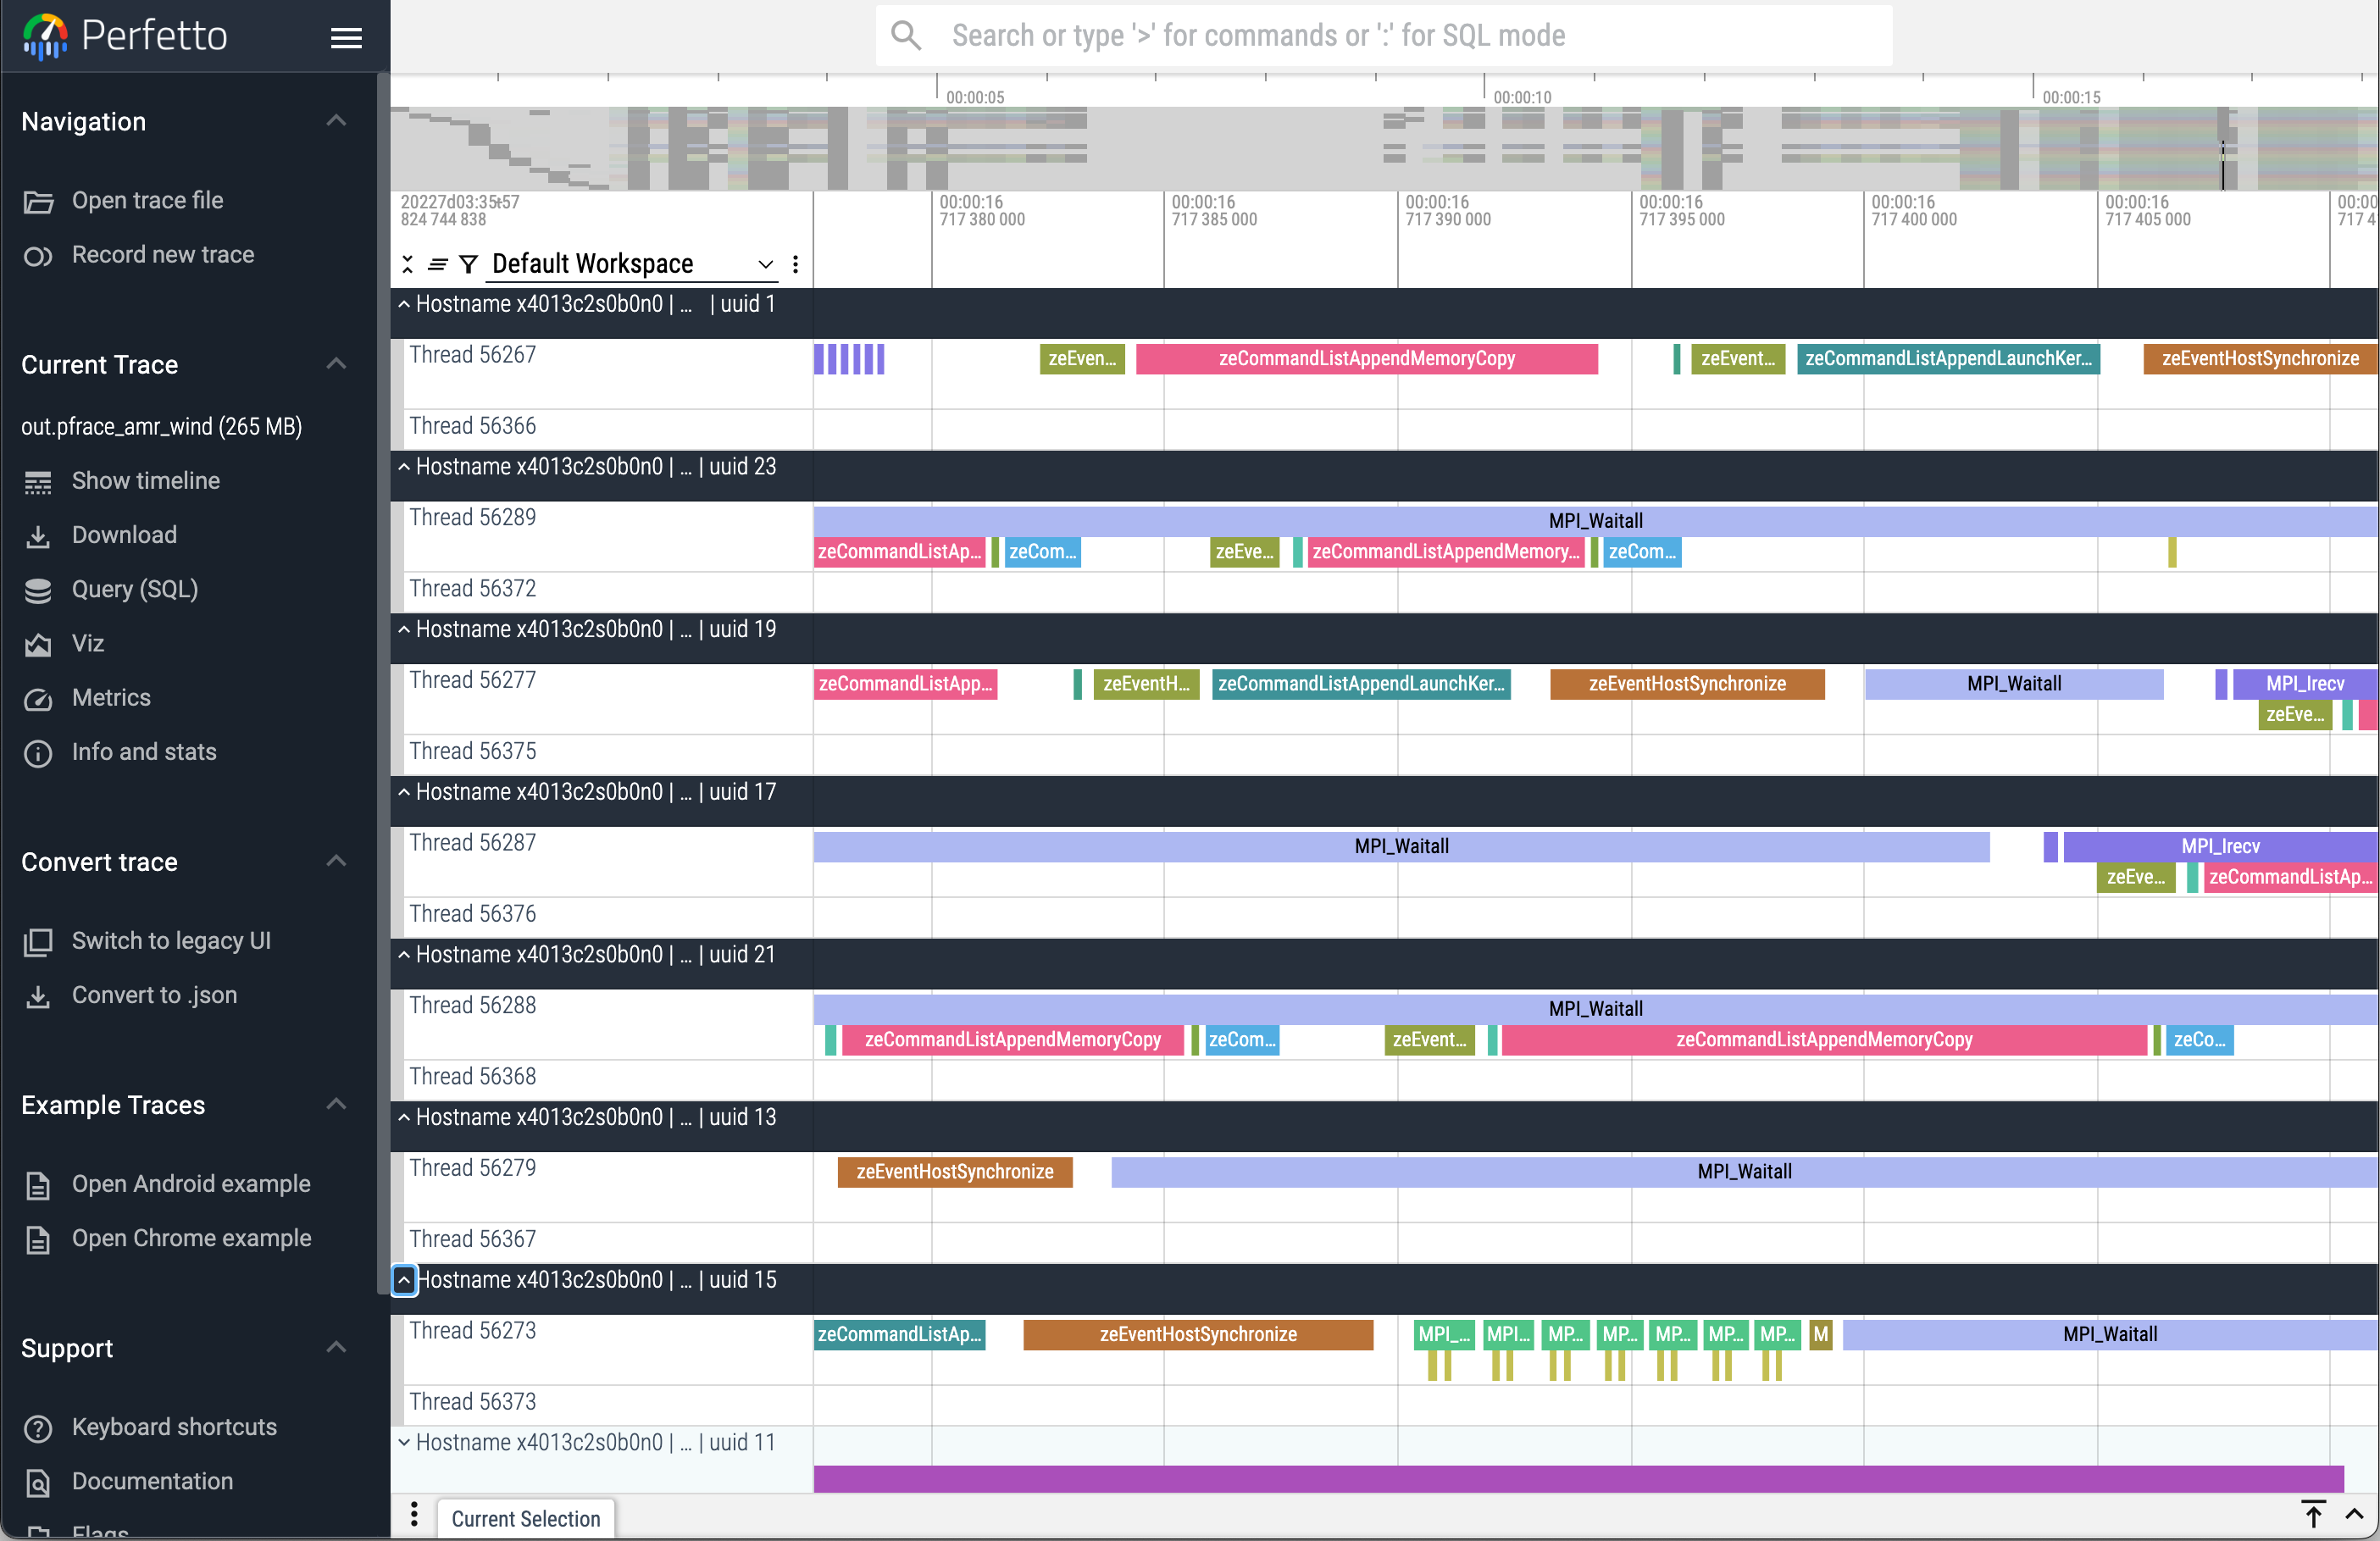The width and height of the screenshot is (2380, 1541).
Task: Collapse the uuid 13 hostname group
Action: [404, 1117]
